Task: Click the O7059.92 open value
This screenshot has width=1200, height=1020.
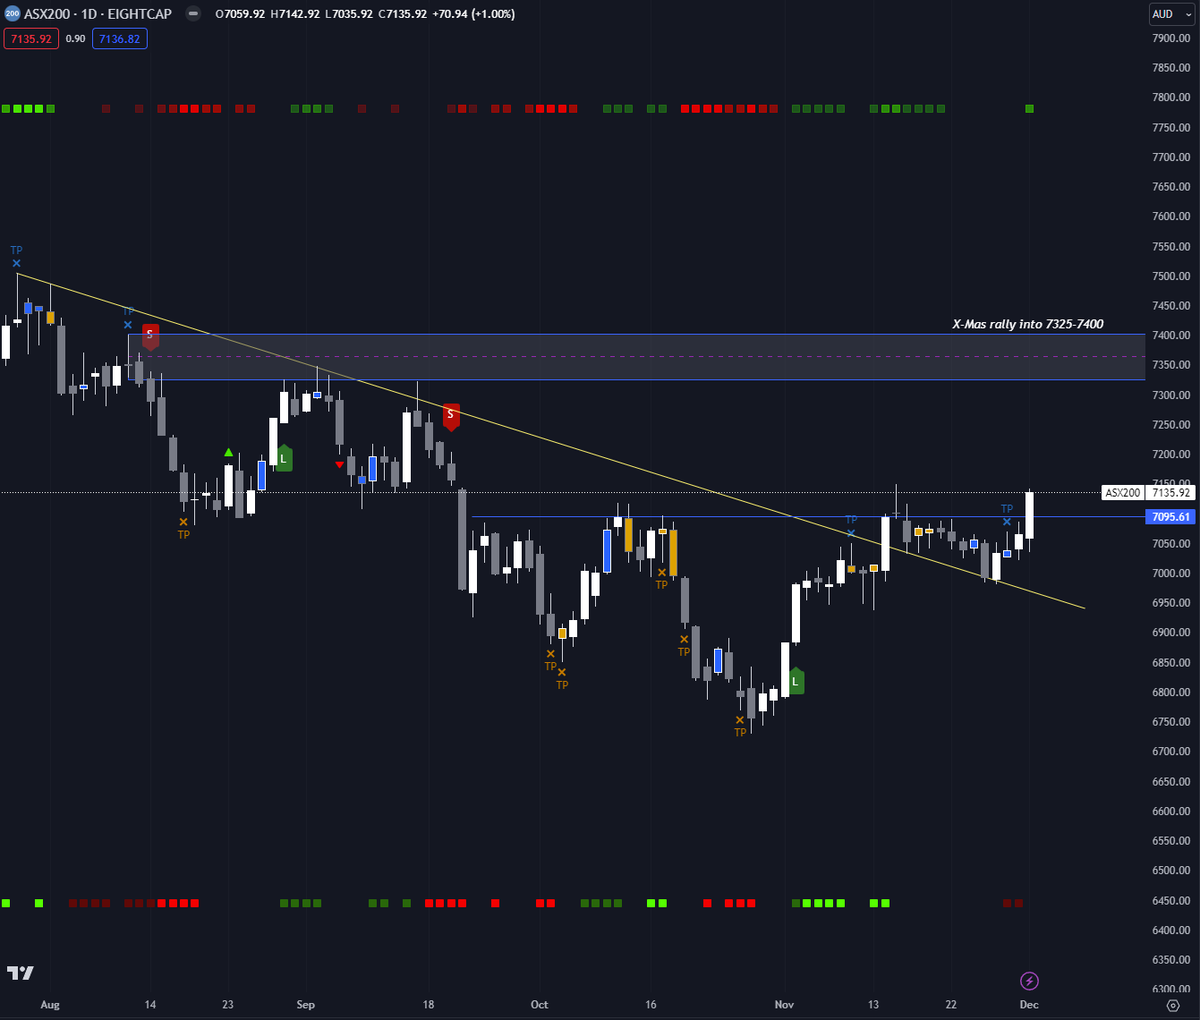Action: click(240, 14)
